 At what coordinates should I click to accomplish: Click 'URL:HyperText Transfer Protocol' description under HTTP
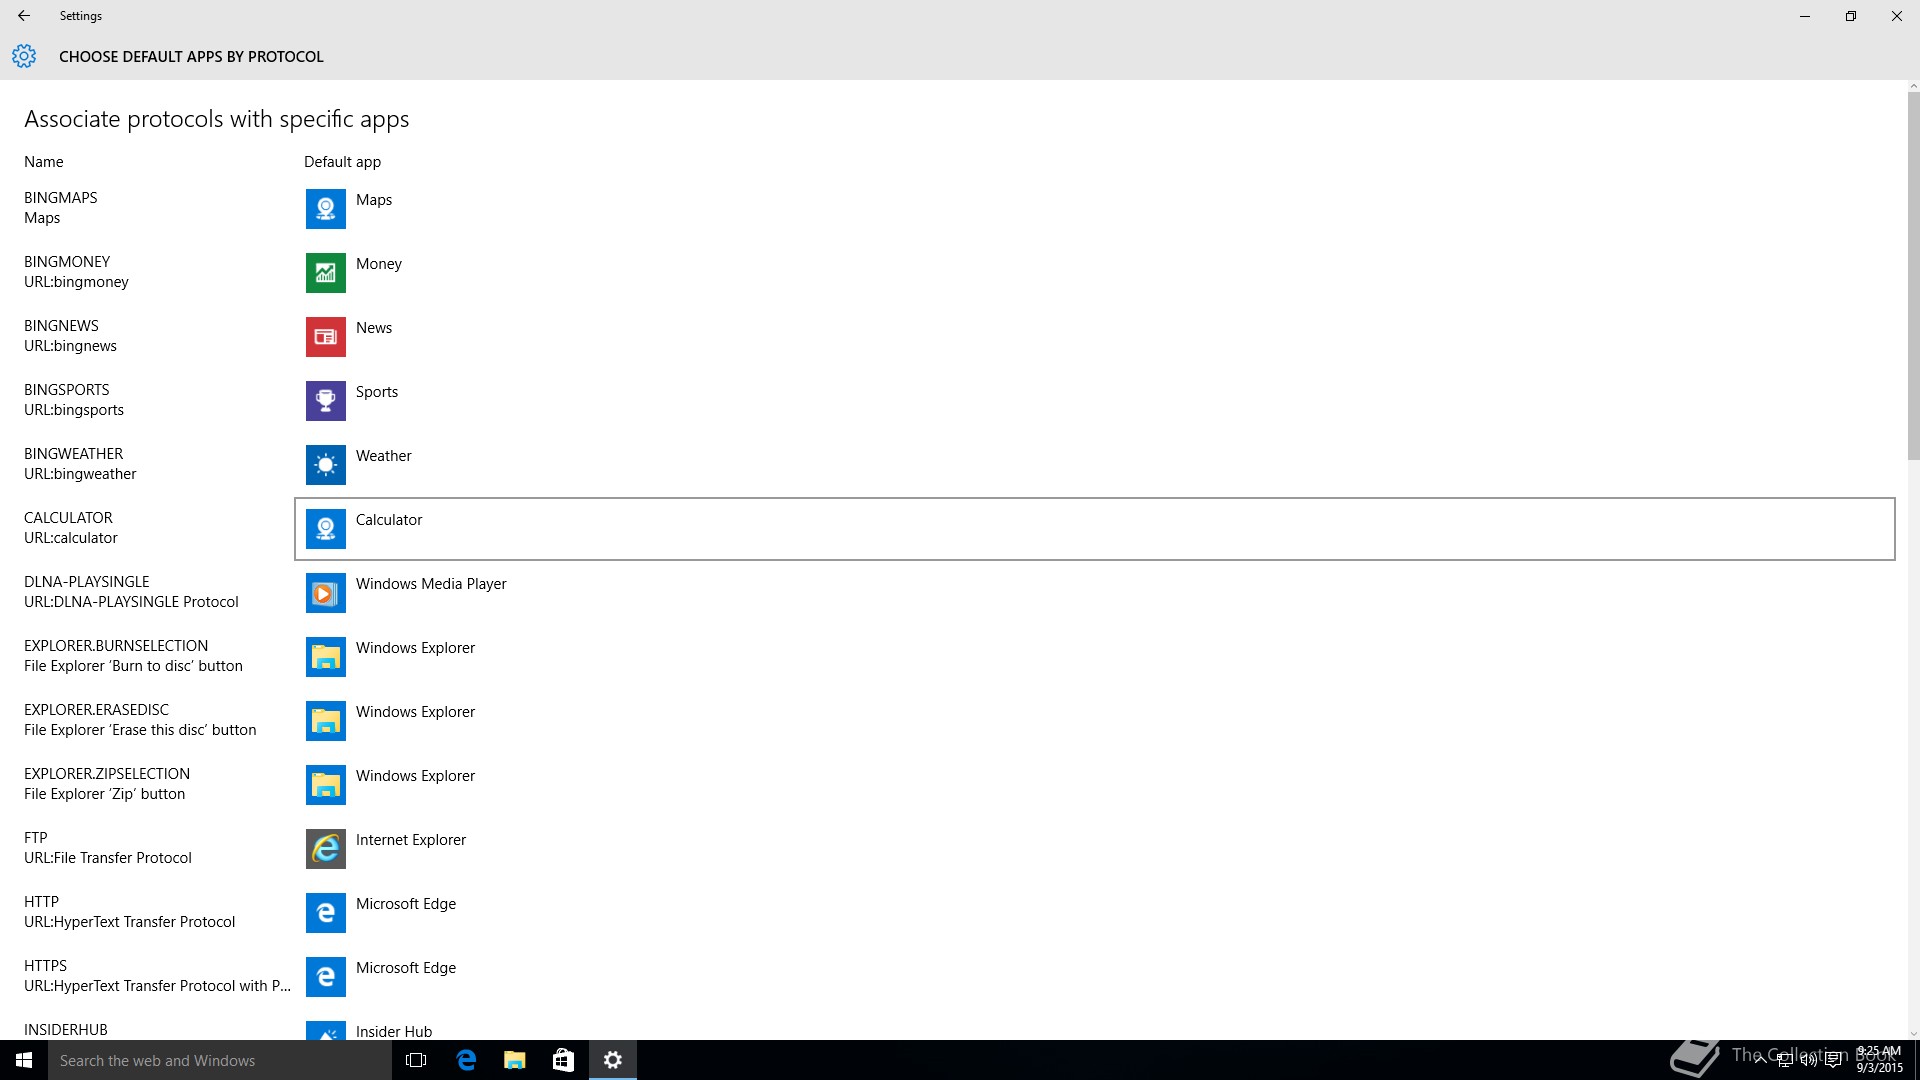(x=130, y=922)
